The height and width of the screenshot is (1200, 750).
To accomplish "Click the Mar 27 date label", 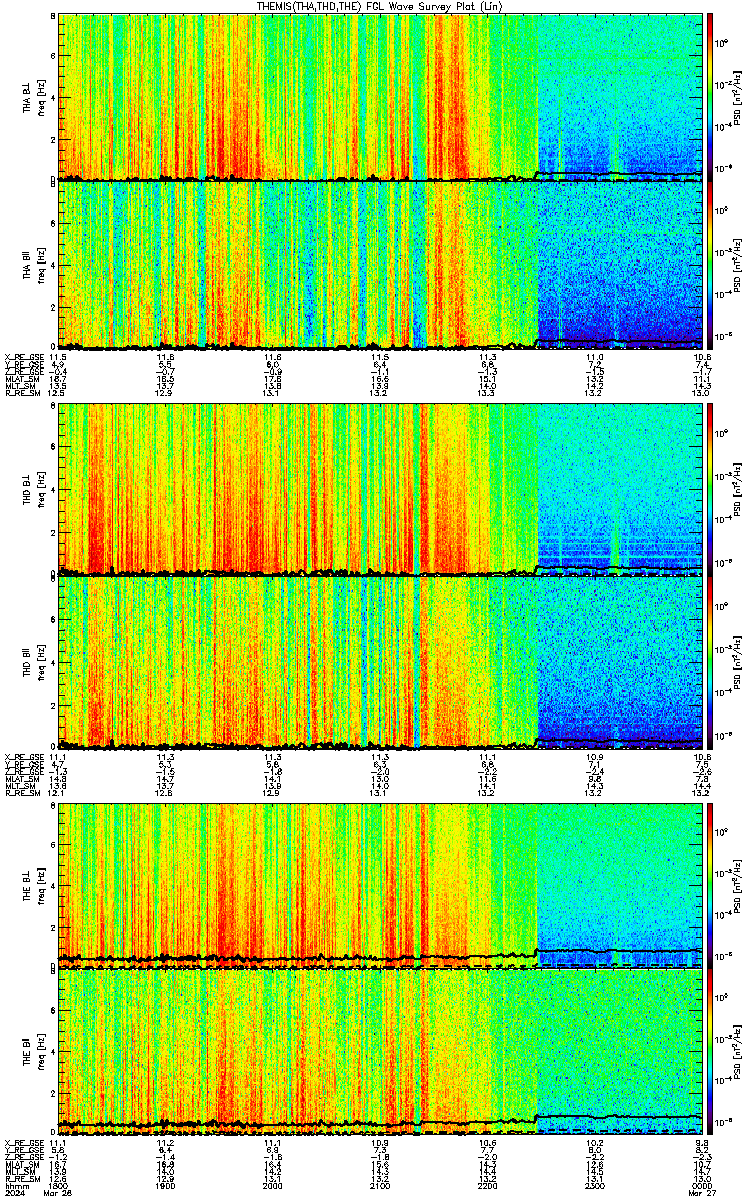I will [x=701, y=1194].
